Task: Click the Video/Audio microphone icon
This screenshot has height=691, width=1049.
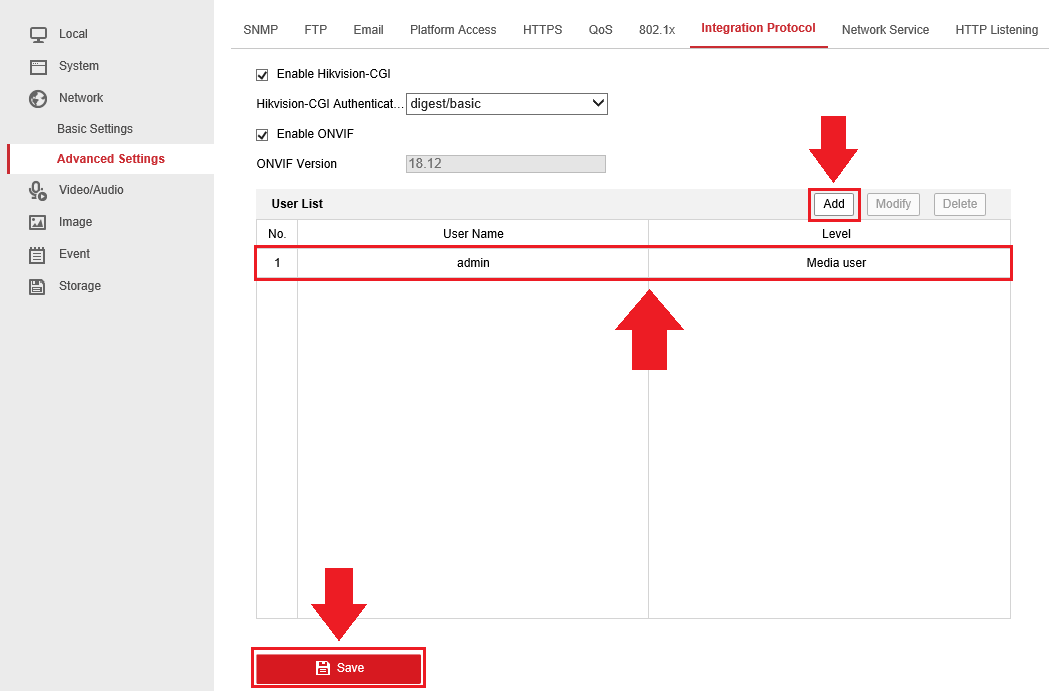Action: 38,190
